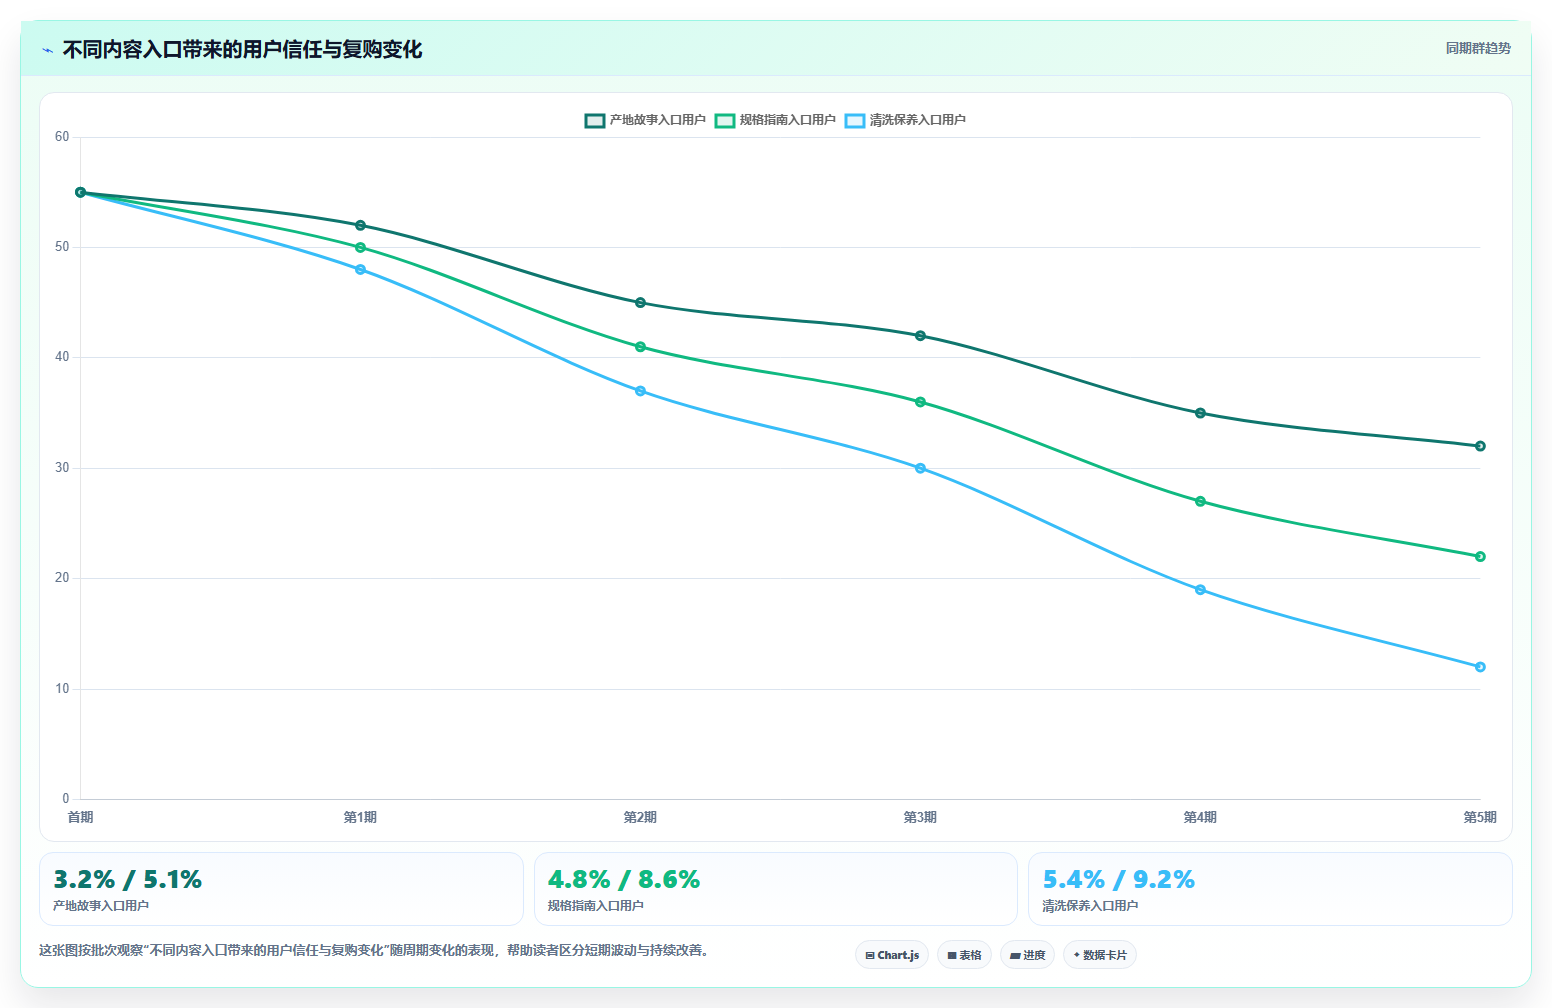Click the shared starting data point at 首期

[x=80, y=192]
